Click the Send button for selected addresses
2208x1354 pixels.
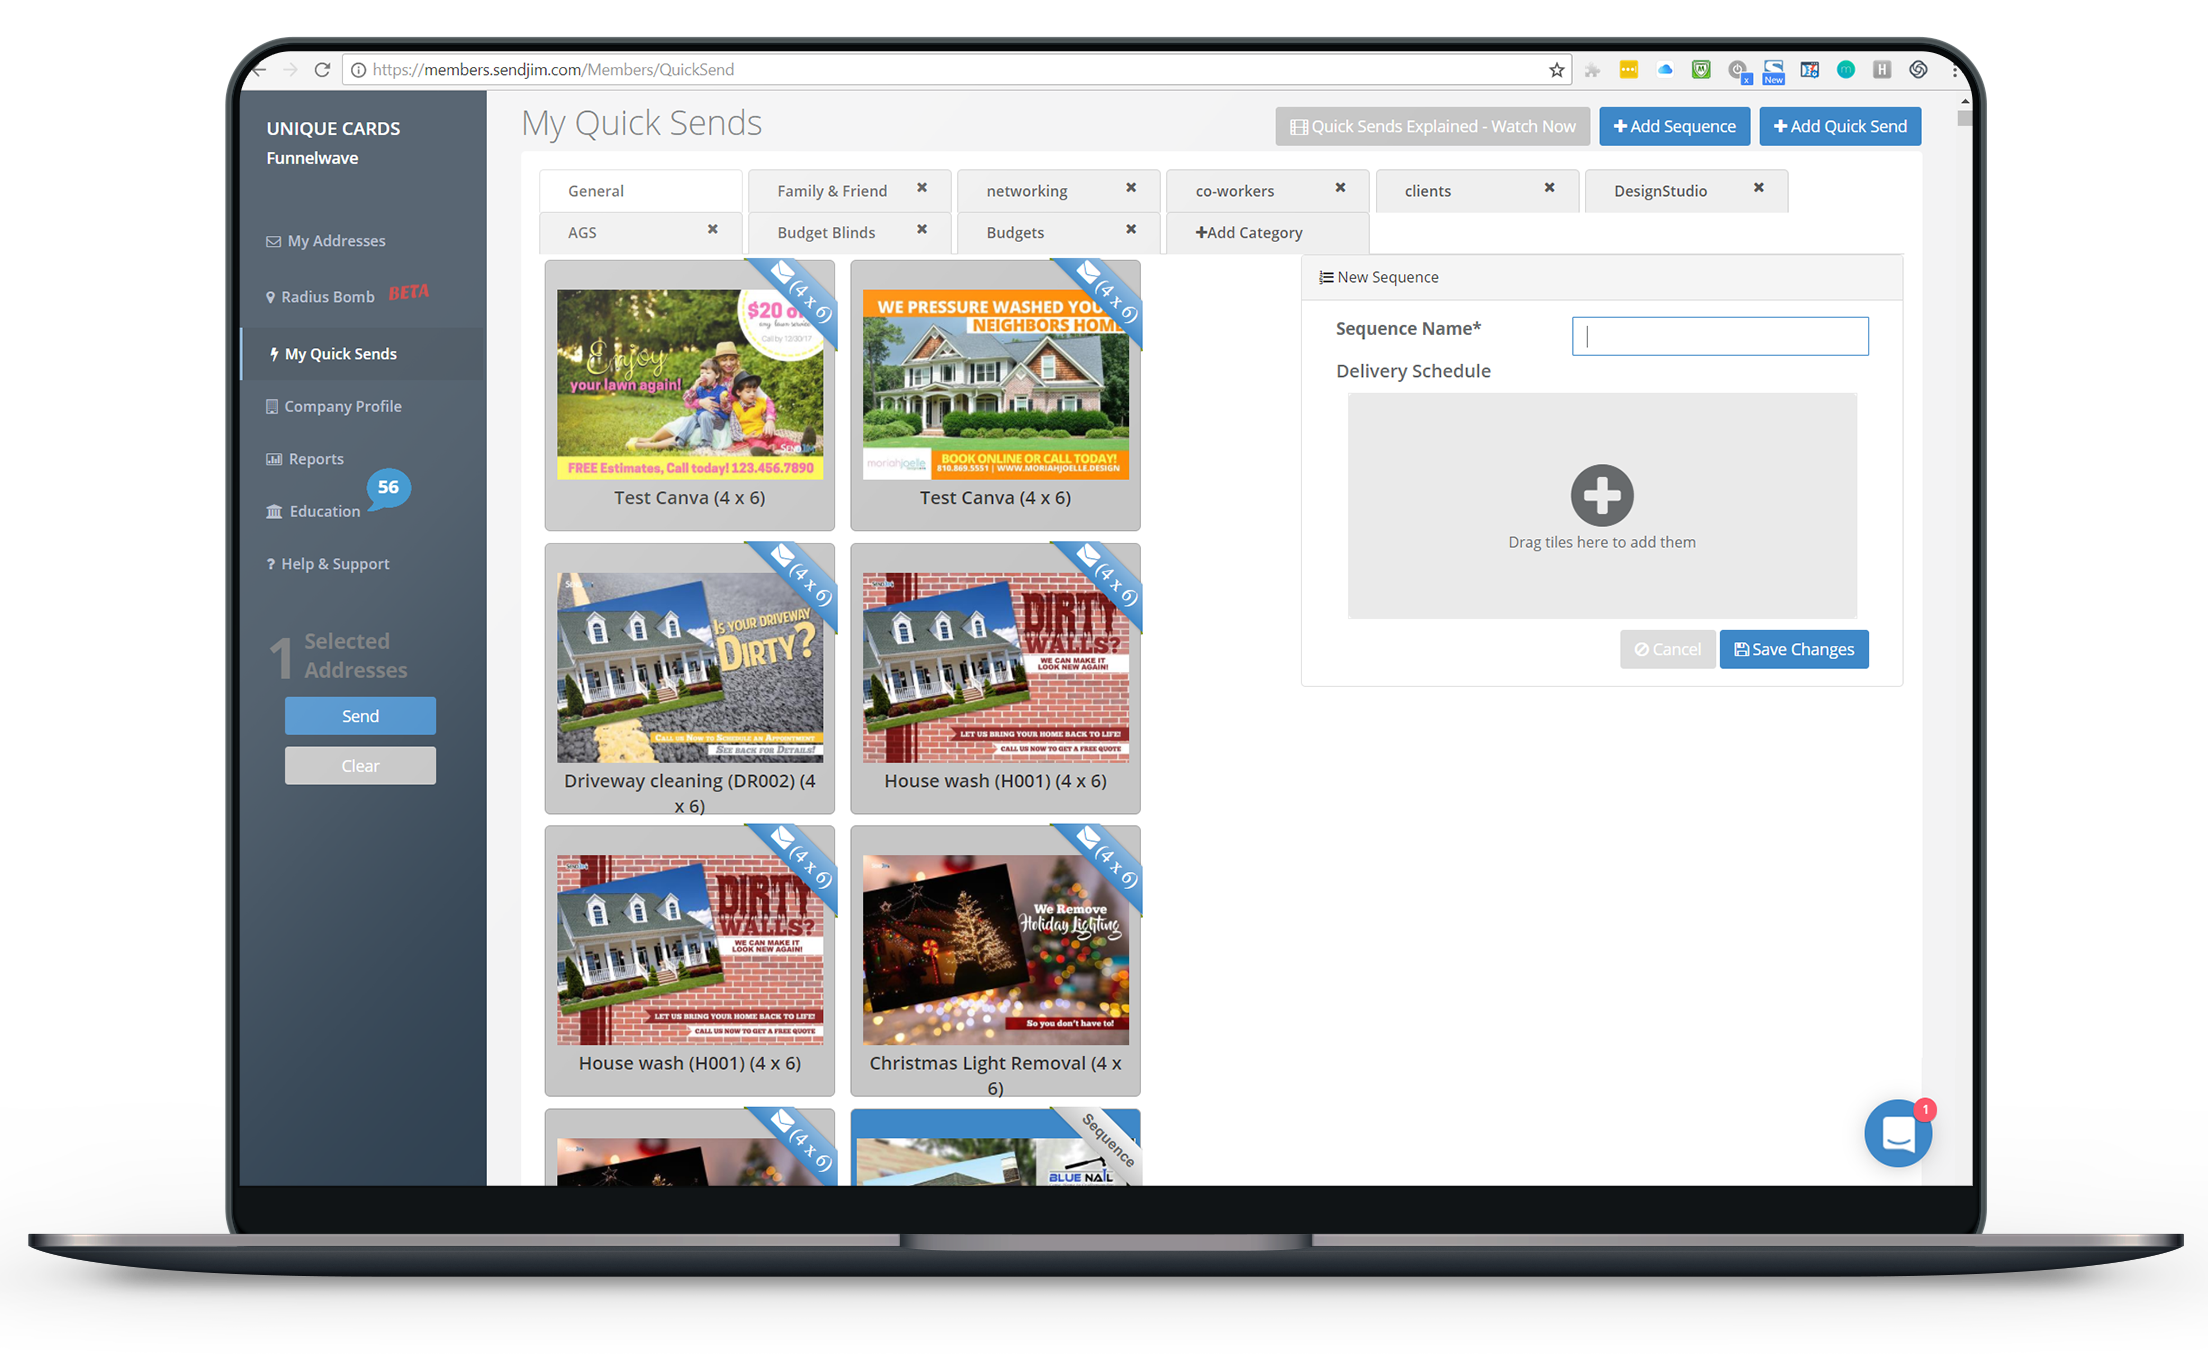coord(360,716)
